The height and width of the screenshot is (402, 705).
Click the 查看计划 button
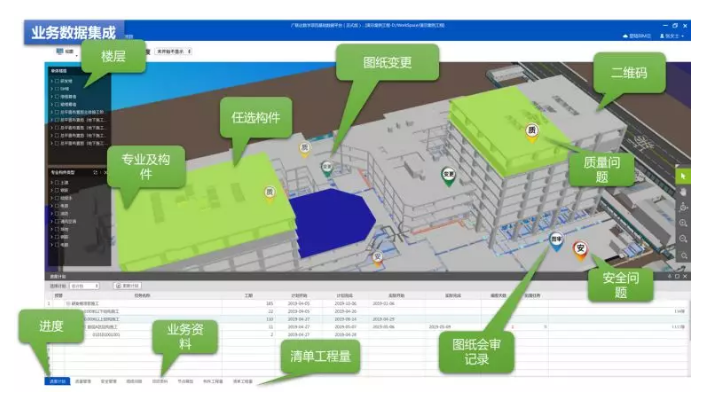pyautogui.click(x=130, y=286)
